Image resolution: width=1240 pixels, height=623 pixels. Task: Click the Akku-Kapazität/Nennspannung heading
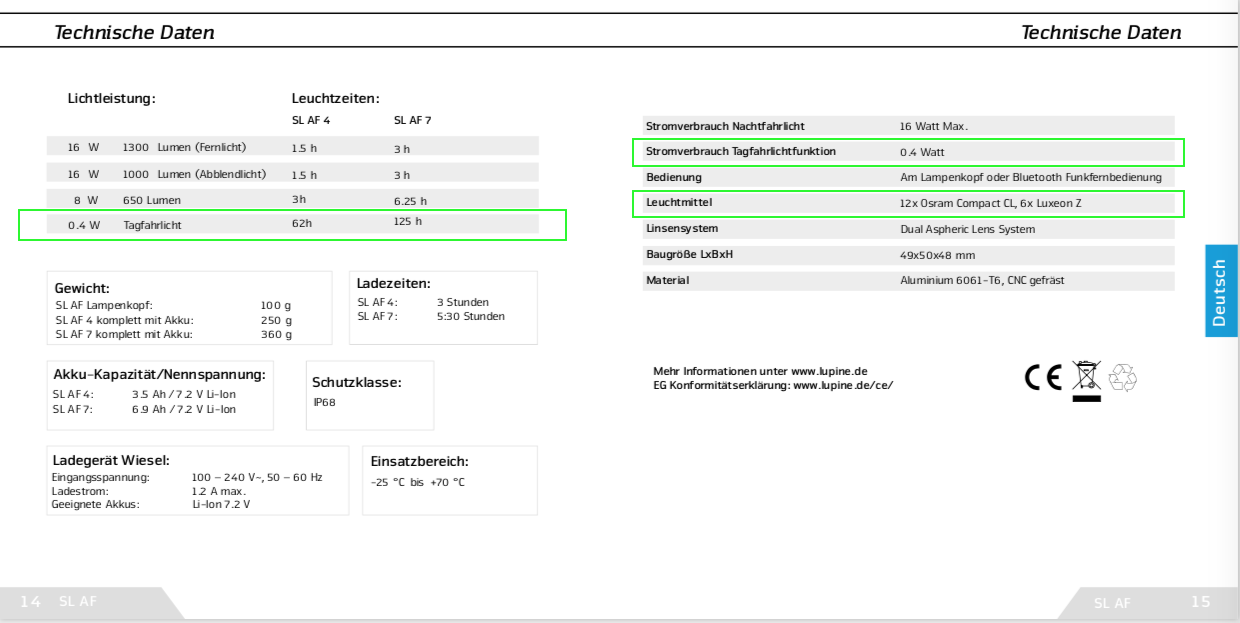pyautogui.click(x=159, y=375)
